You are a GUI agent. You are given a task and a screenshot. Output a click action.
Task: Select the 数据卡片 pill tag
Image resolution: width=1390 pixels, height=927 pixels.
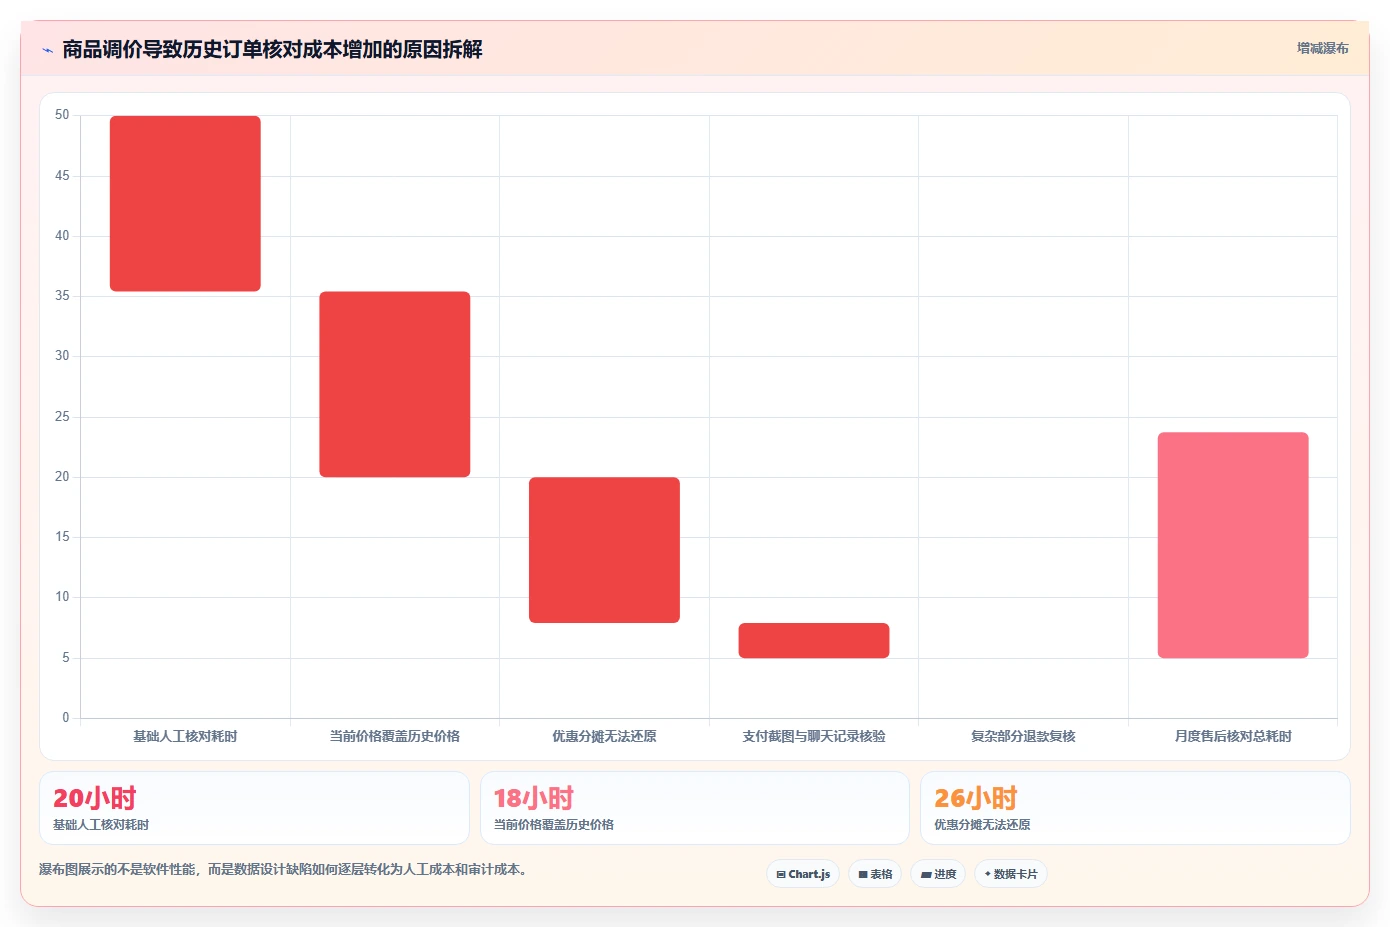pos(1011,874)
